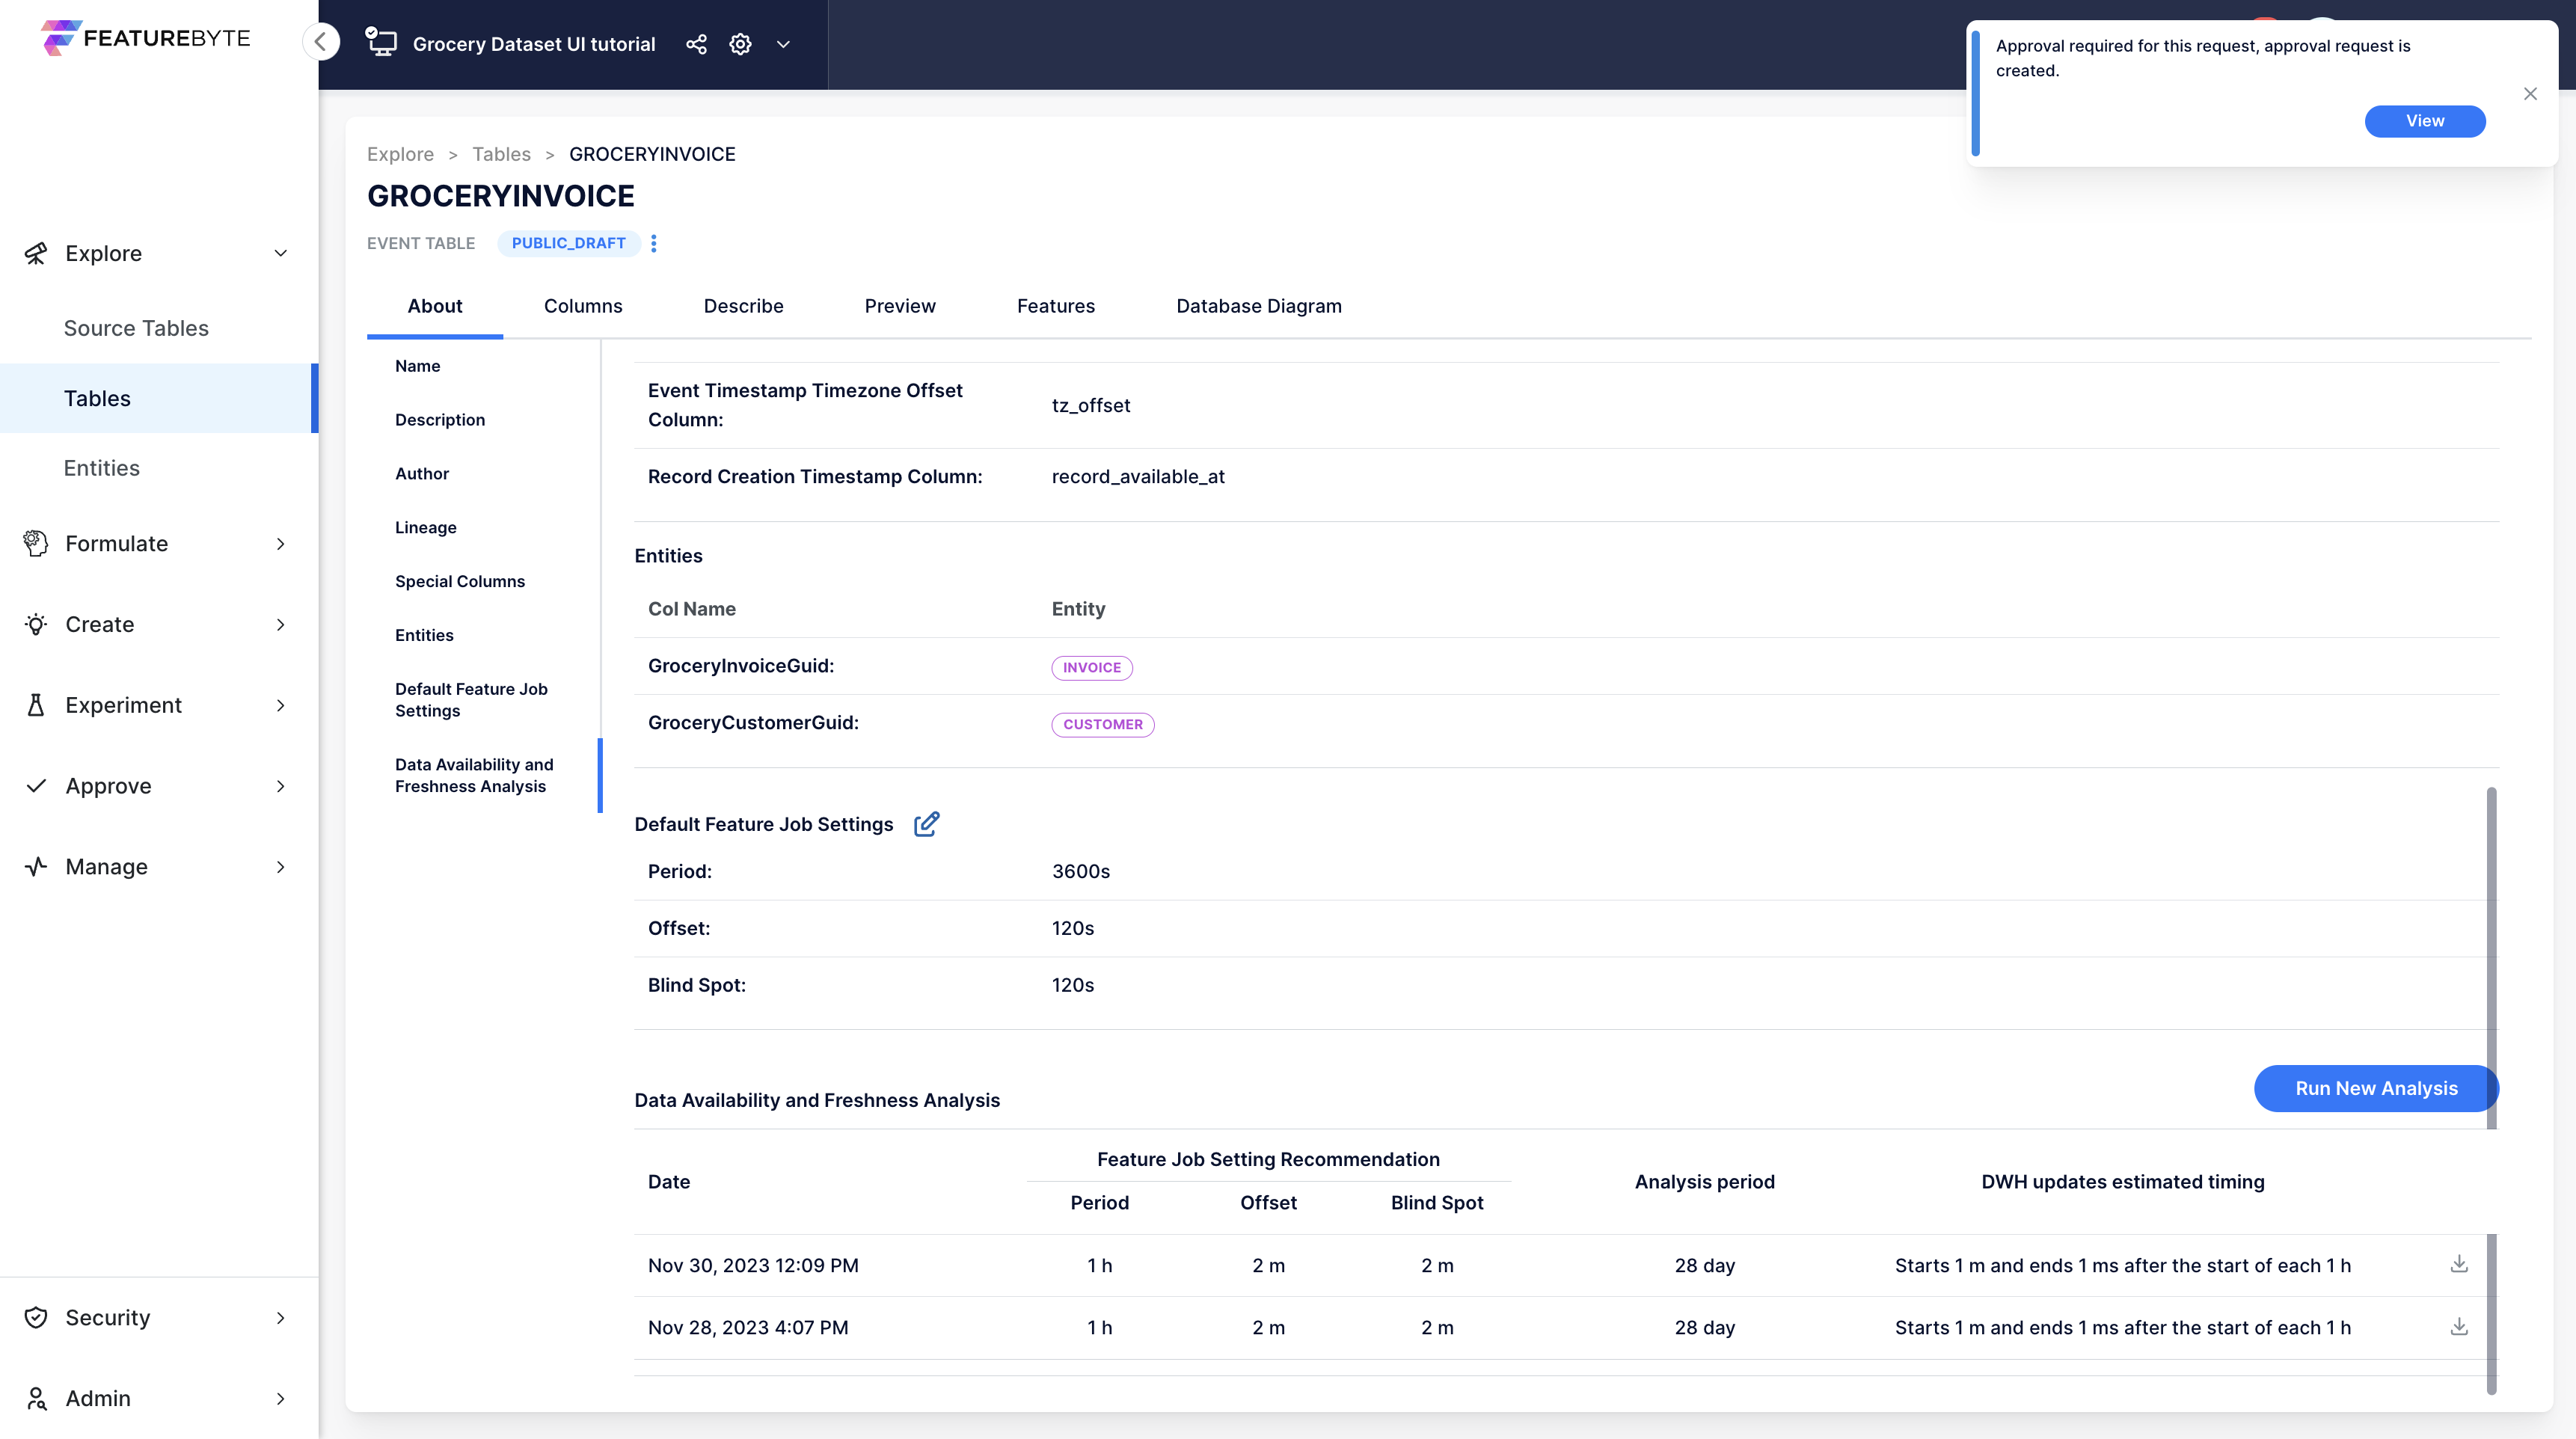This screenshot has width=2576, height=1439.
Task: Jump to Default Feature Job Settings outline item
Action: [471, 700]
